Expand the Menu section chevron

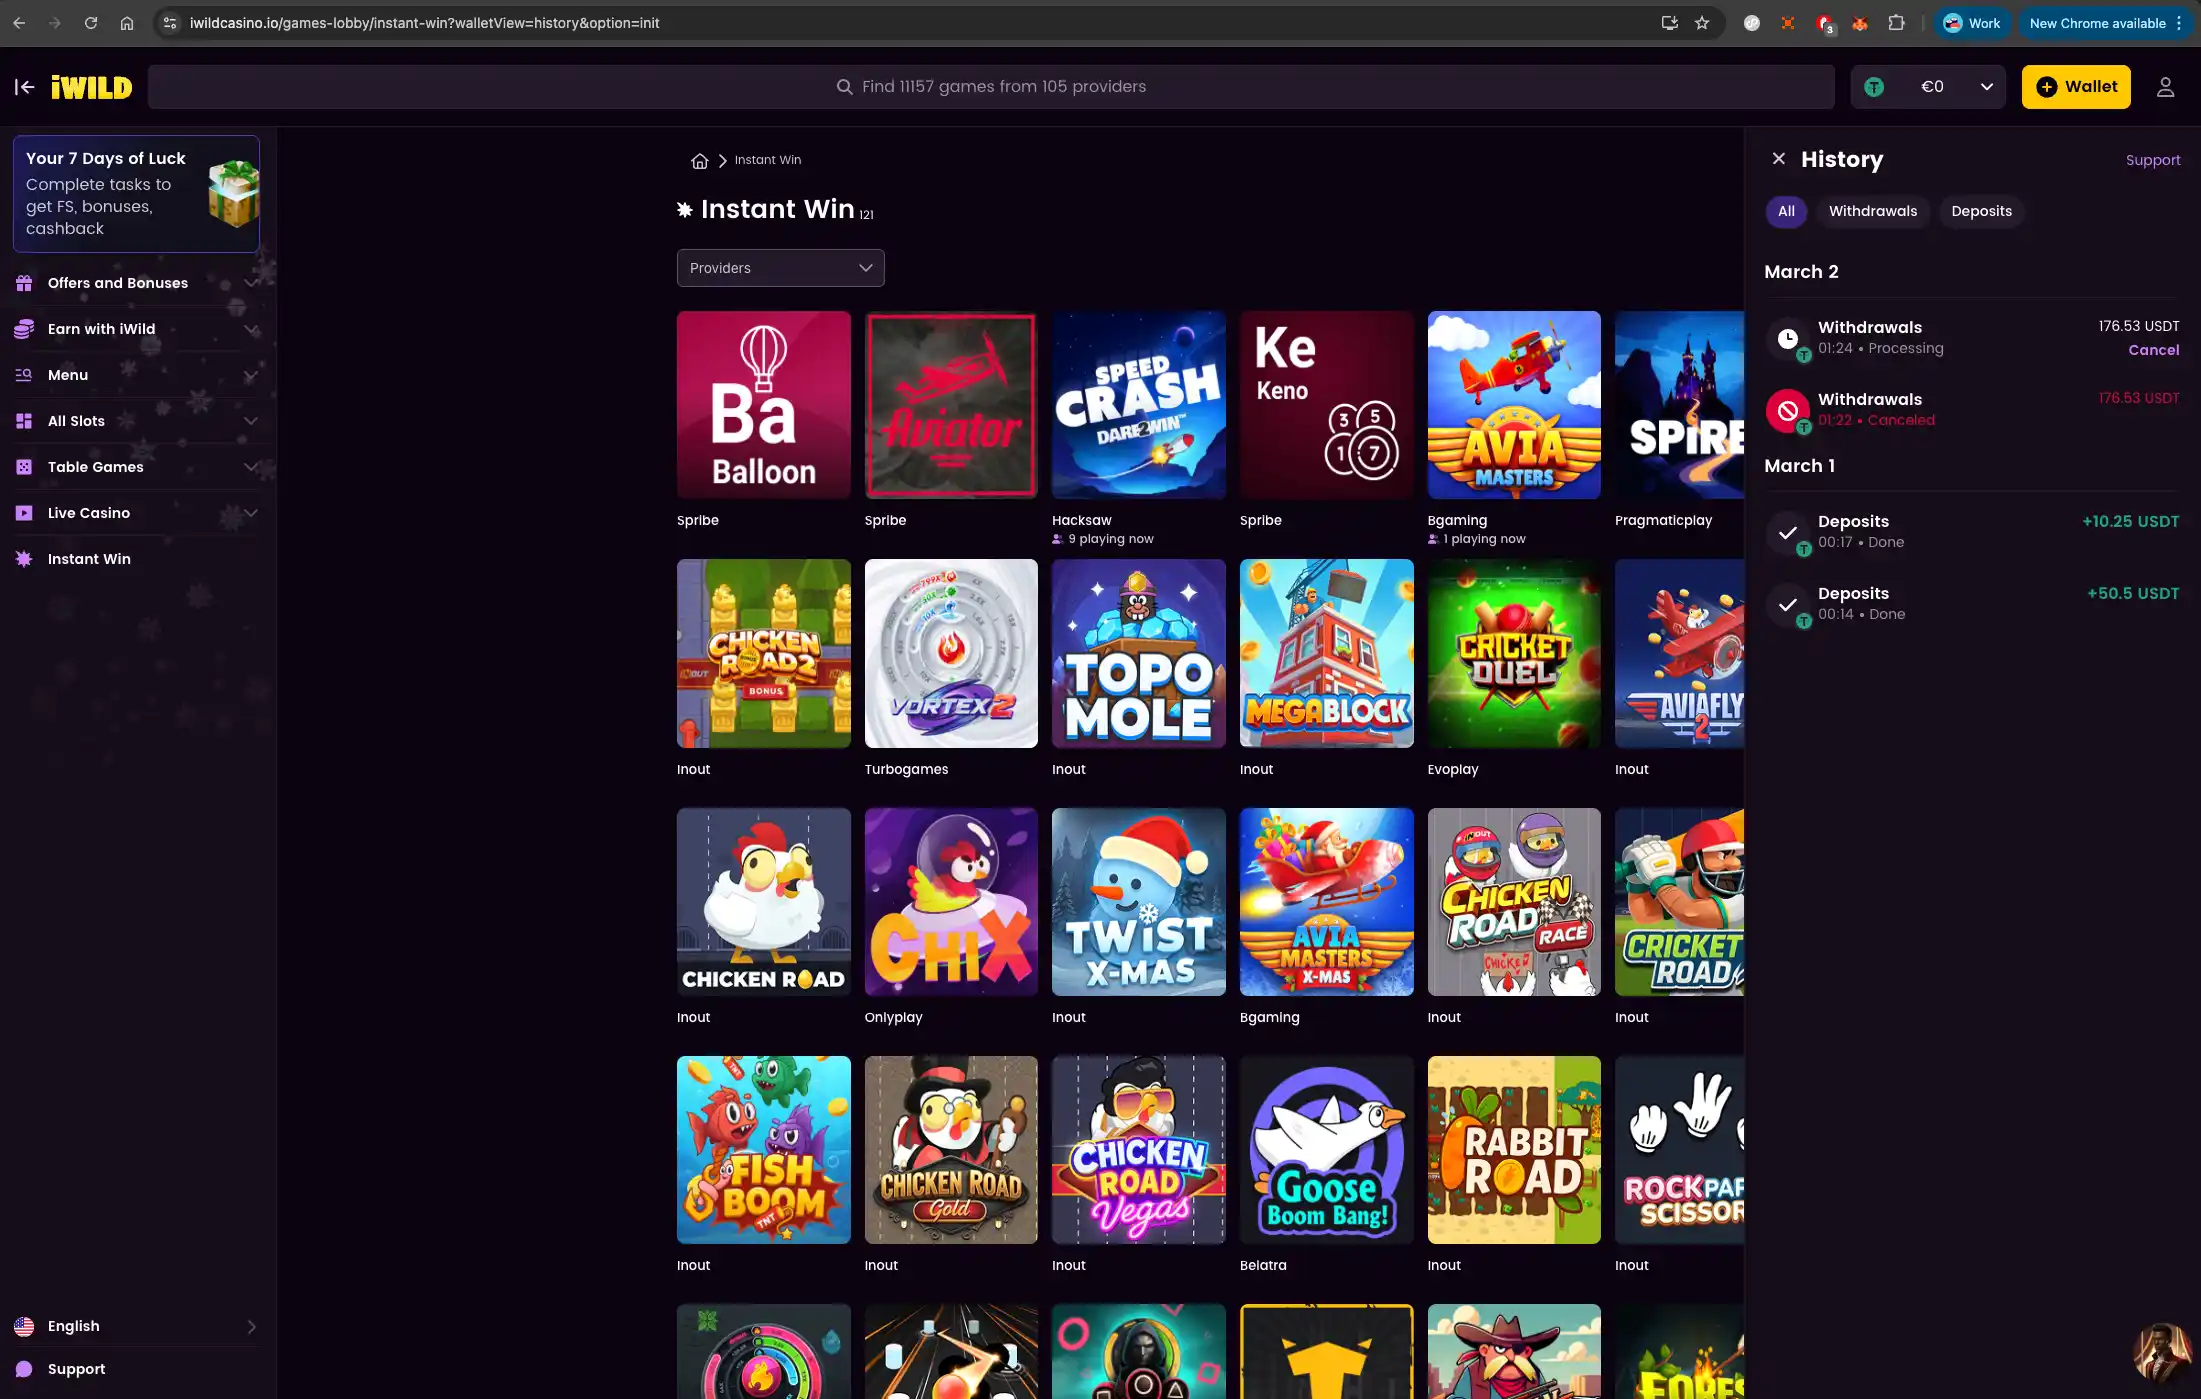(x=251, y=375)
